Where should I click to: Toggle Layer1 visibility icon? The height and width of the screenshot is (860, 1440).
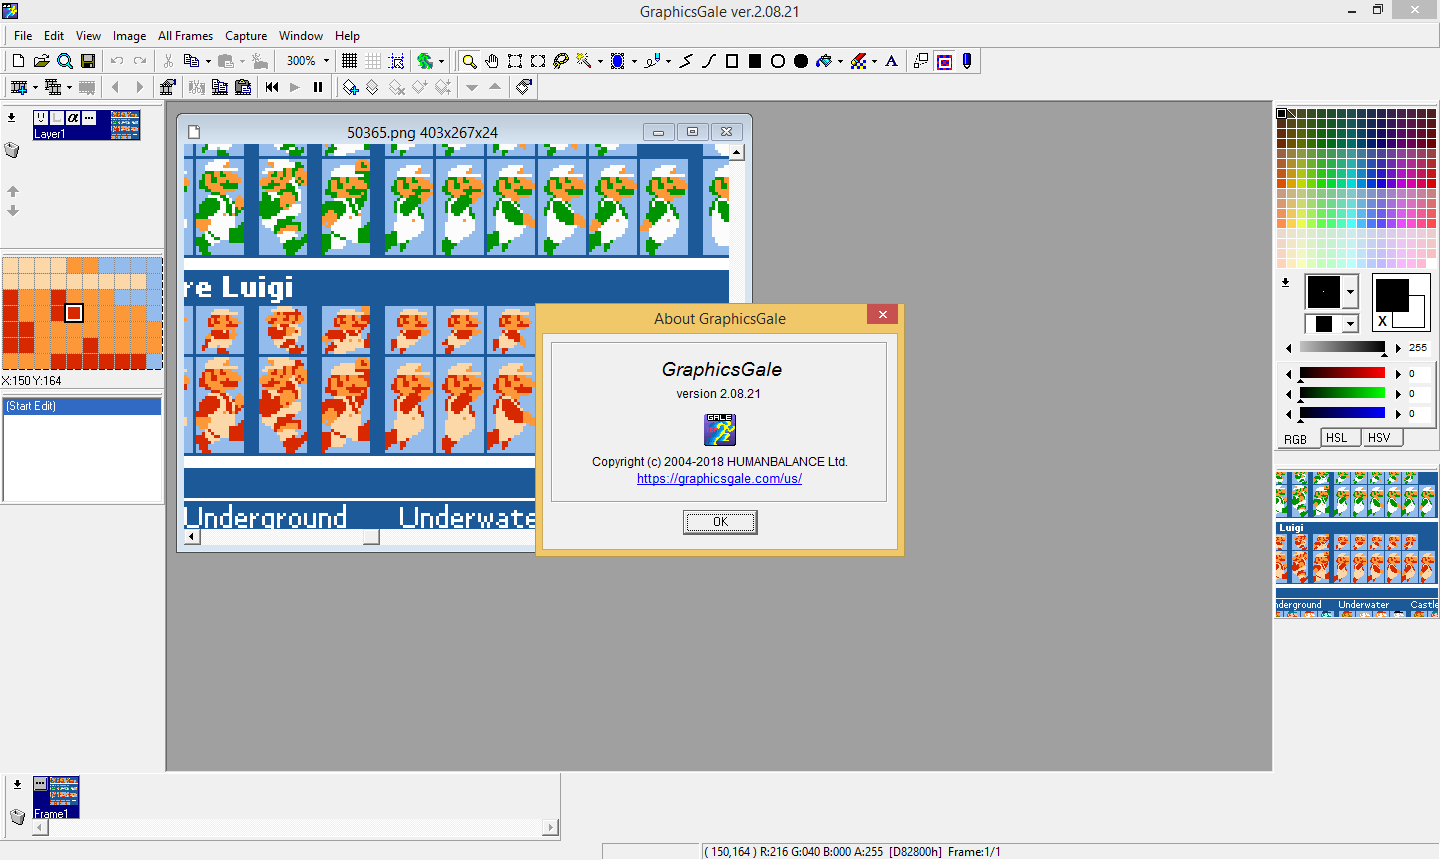(41, 118)
